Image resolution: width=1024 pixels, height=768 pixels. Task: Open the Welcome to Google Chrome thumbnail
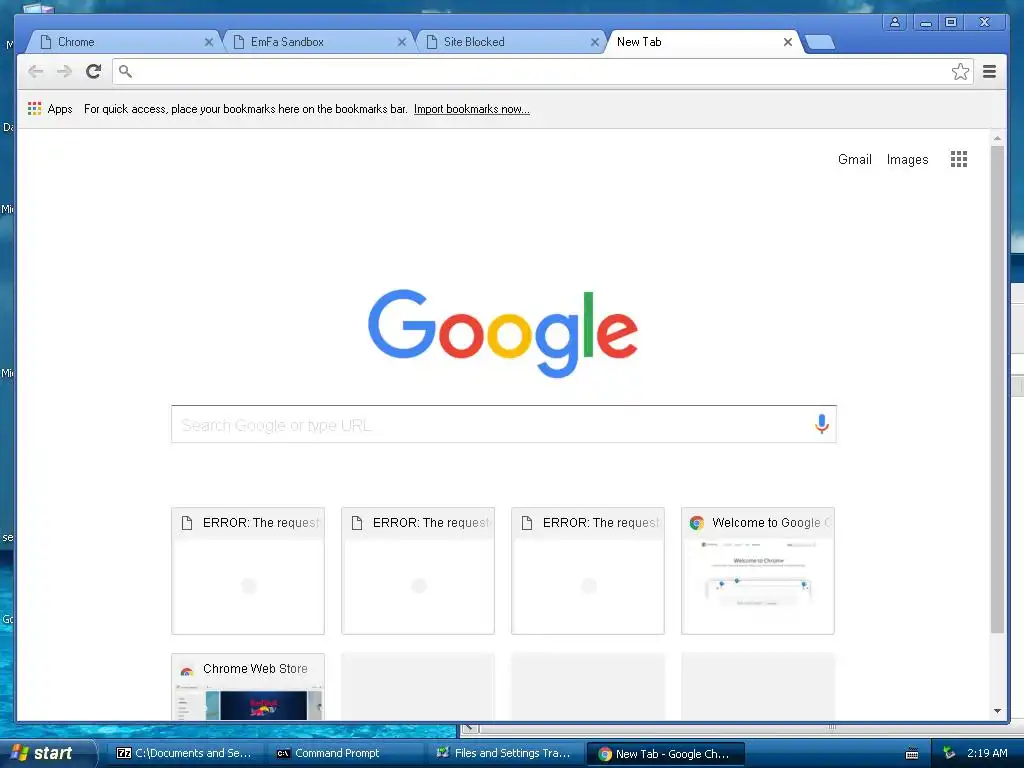click(x=758, y=571)
